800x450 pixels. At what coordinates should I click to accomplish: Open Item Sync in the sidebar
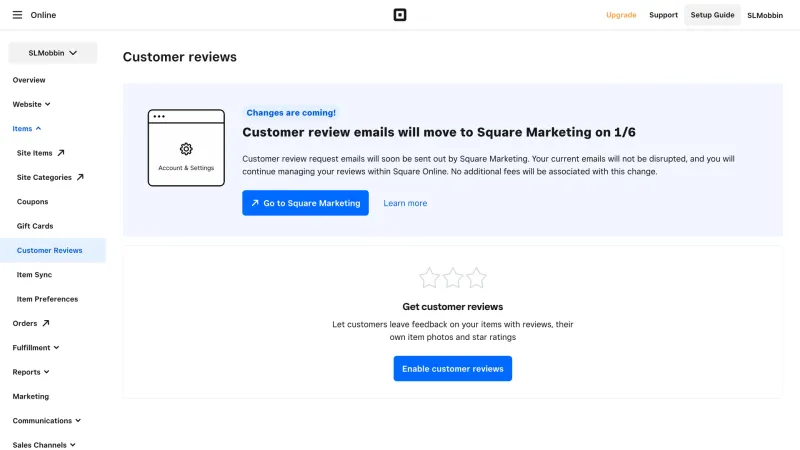tap(34, 274)
